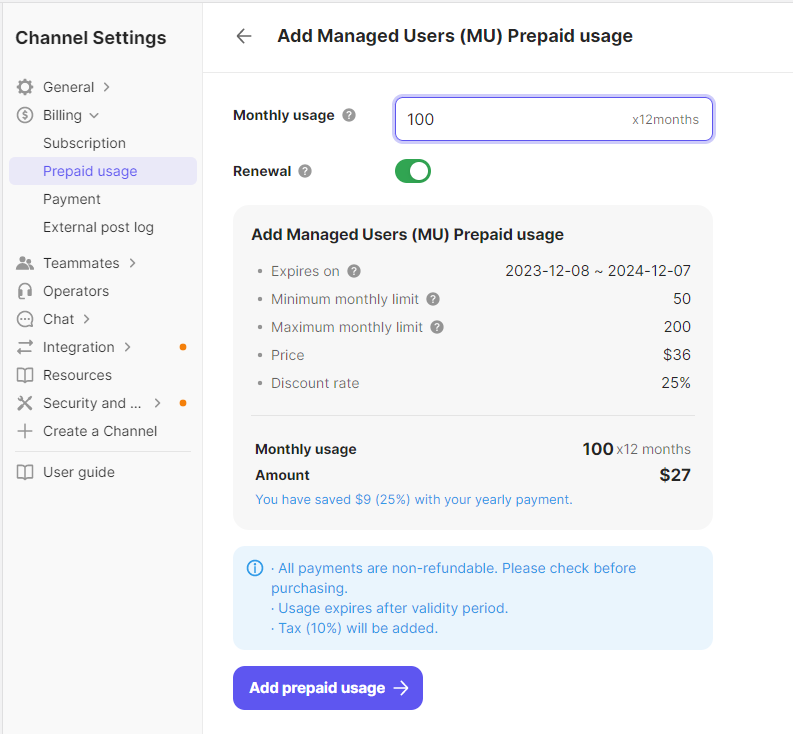
Task: Click the Billing dollar icon
Action: 25,115
